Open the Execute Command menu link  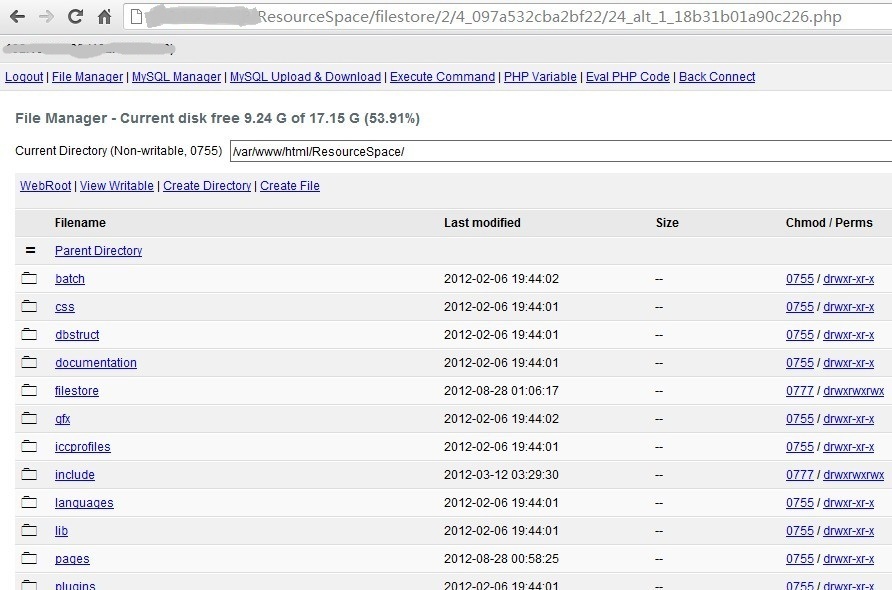coord(442,77)
